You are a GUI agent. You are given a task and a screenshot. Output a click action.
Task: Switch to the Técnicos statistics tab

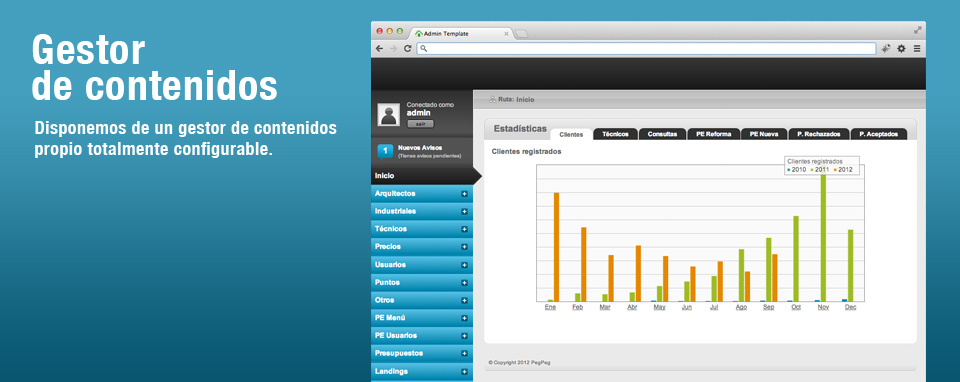point(615,134)
